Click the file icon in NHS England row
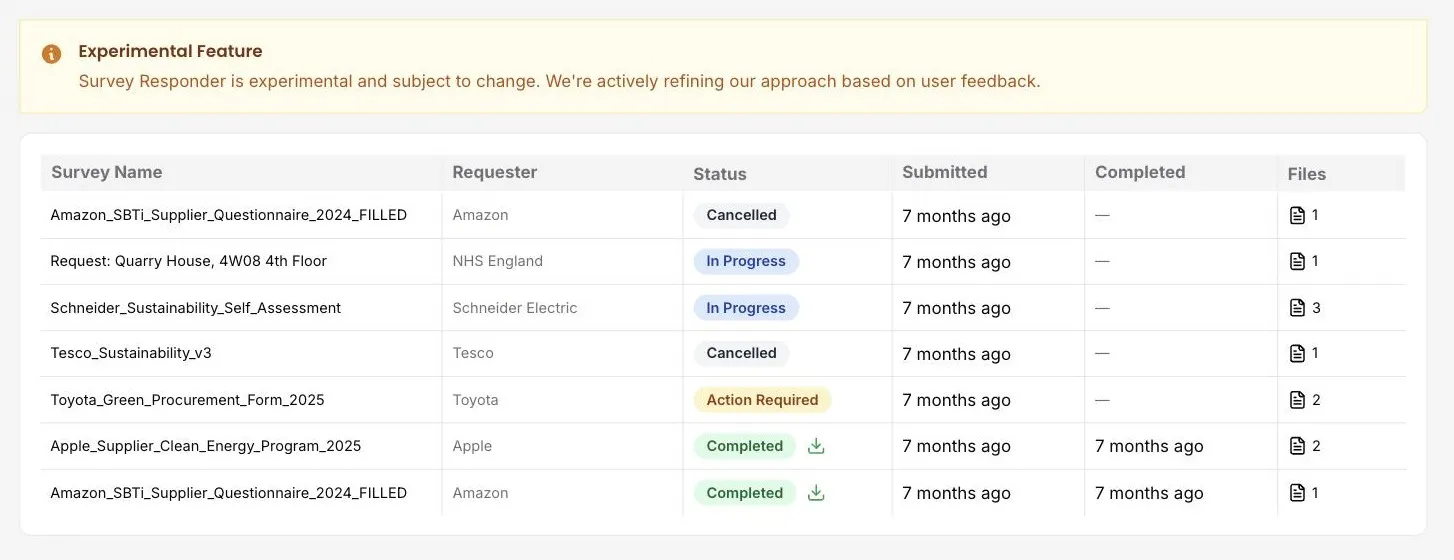This screenshot has width=1454, height=560. [1297, 261]
